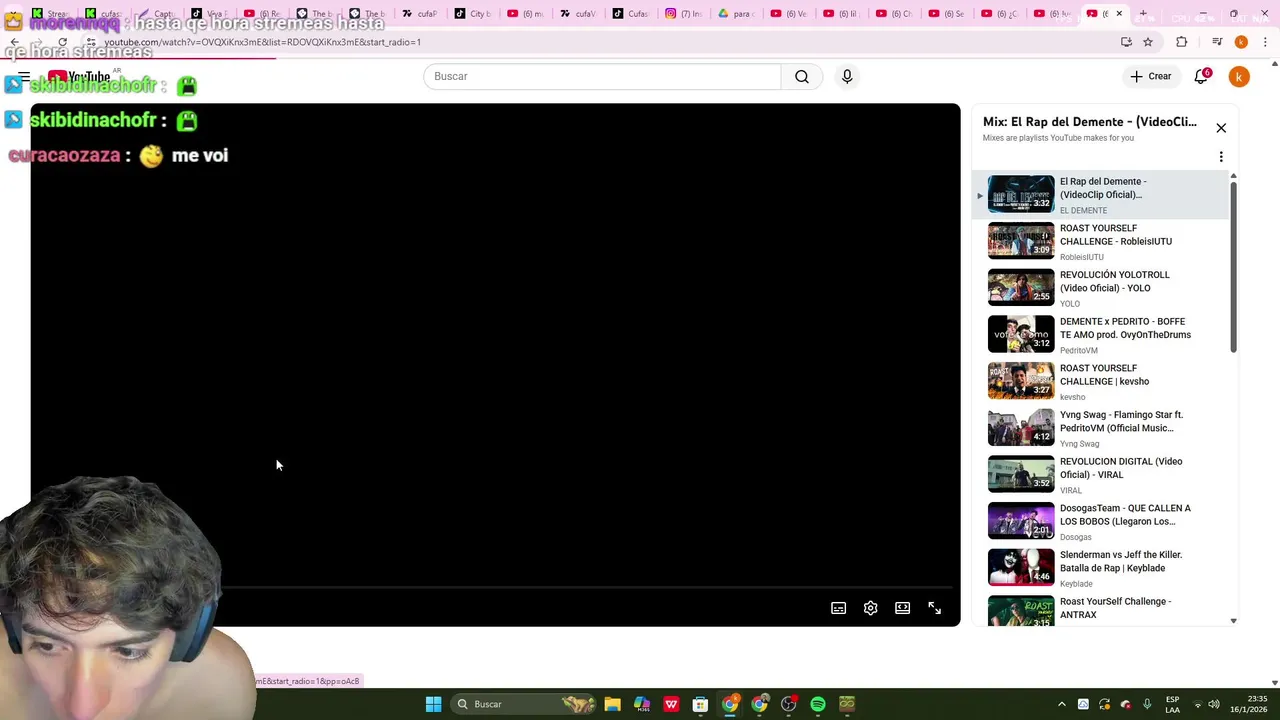1280x720 pixels.
Task: Focus the YouTube Buscar search field
Action: [x=602, y=76]
